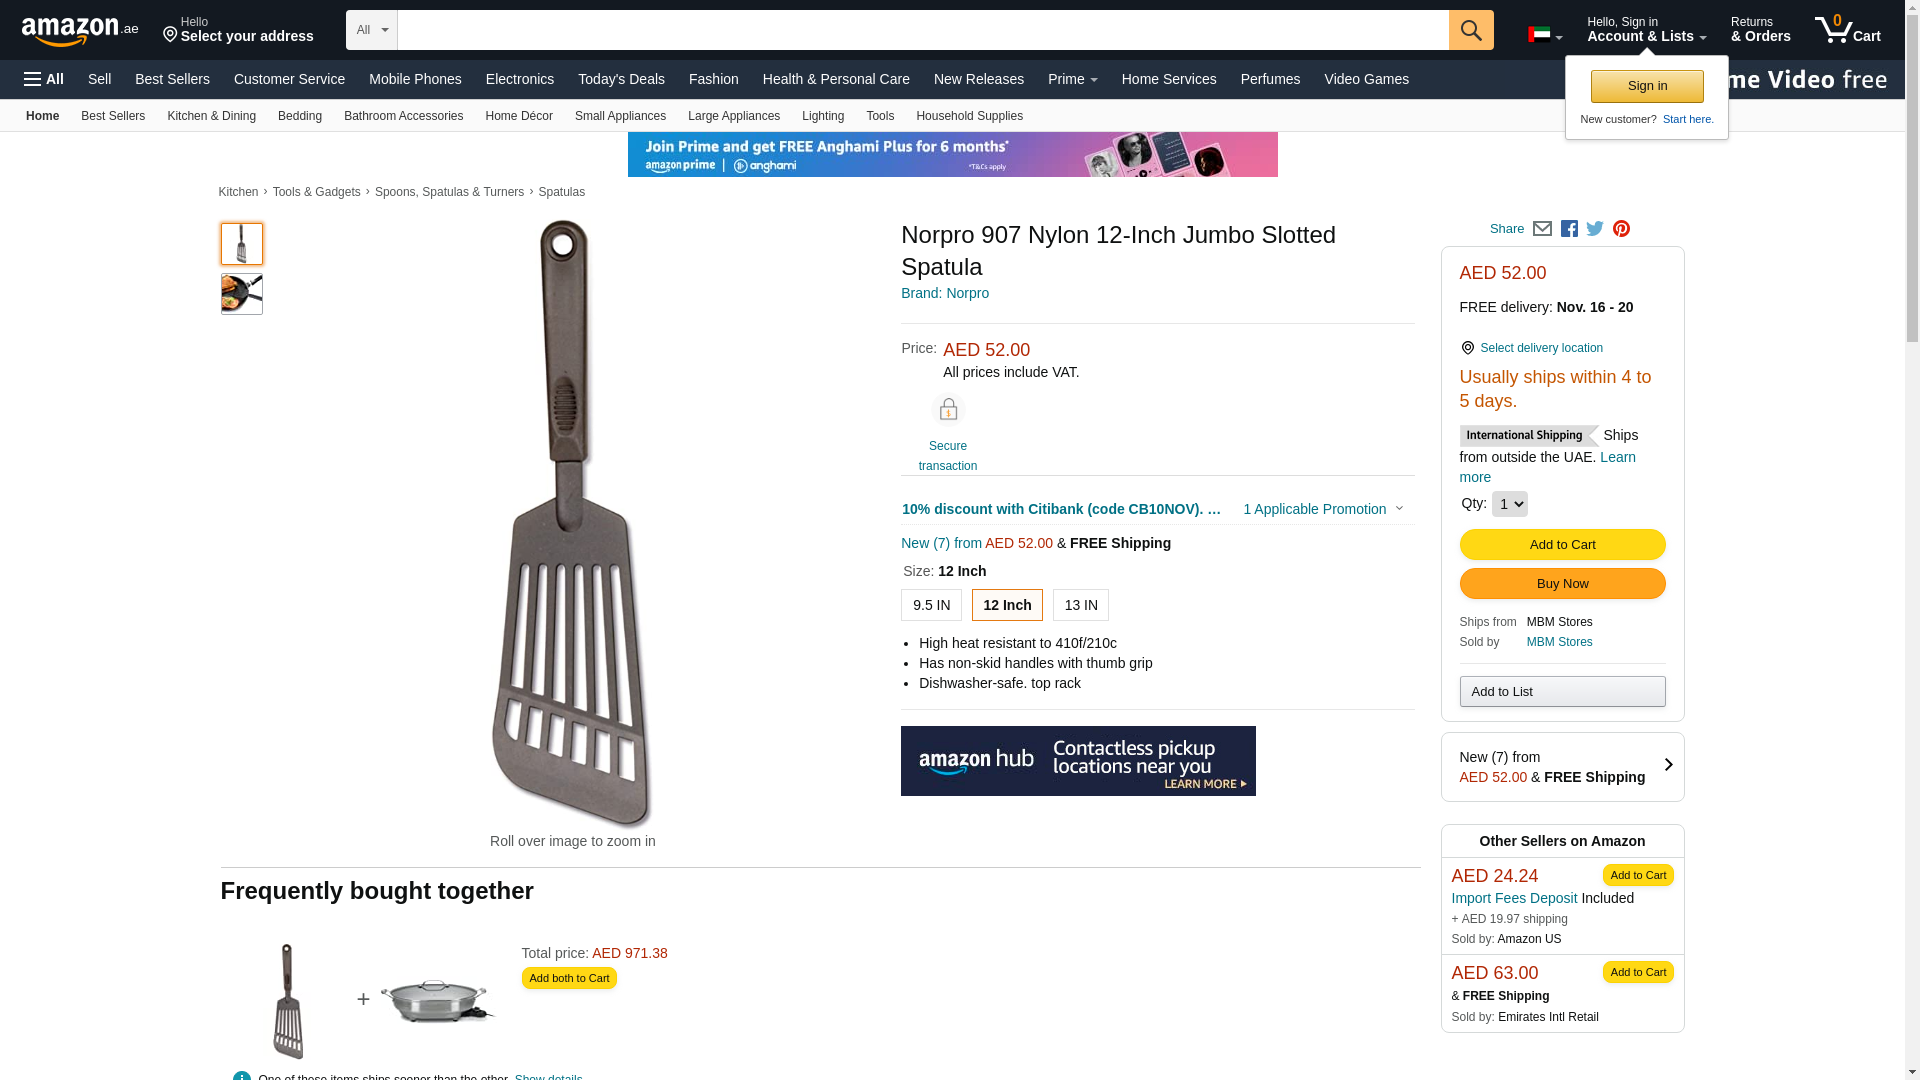Share product on Facebook icon

(1569, 229)
